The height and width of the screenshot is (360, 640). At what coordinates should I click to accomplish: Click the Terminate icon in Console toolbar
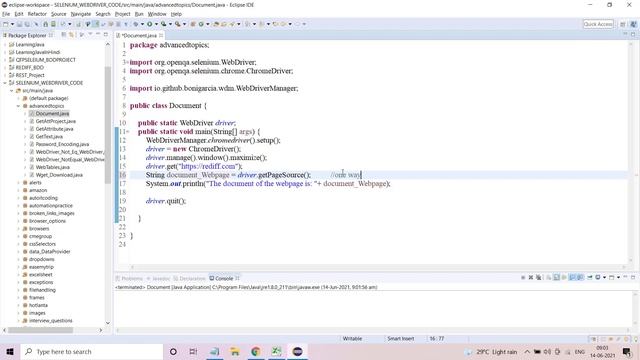pyautogui.click(x=523, y=278)
